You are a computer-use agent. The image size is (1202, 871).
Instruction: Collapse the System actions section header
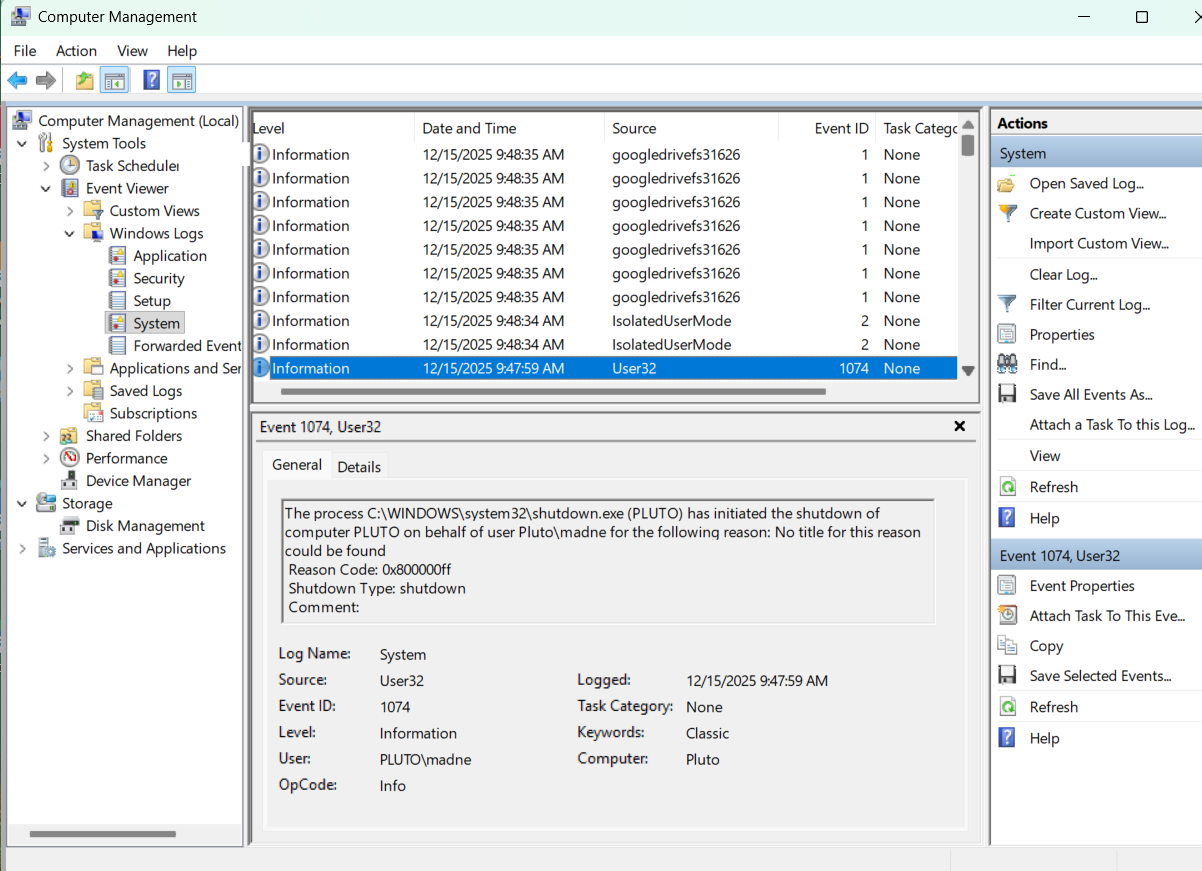point(1097,153)
